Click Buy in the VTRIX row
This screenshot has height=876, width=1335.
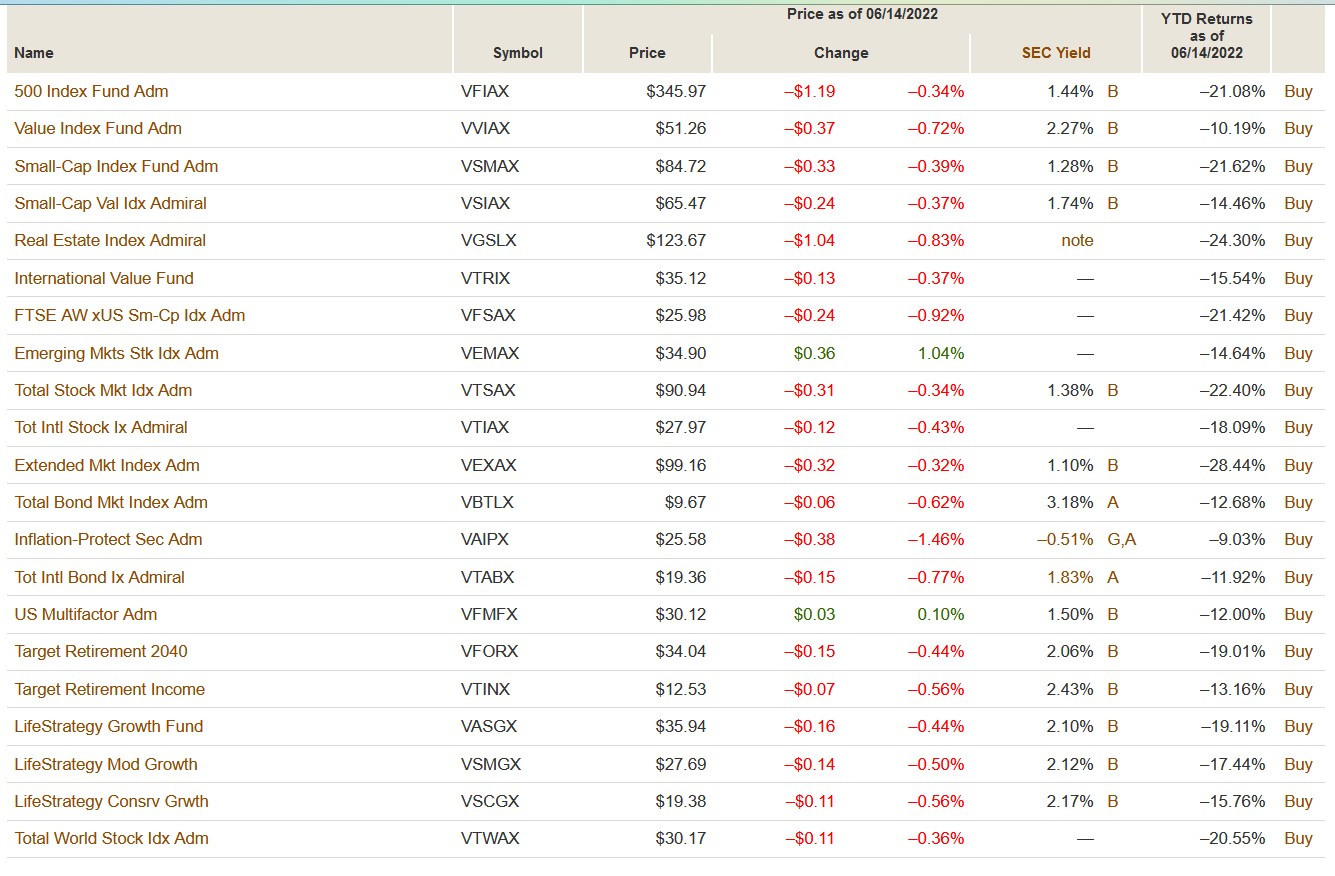point(1298,278)
